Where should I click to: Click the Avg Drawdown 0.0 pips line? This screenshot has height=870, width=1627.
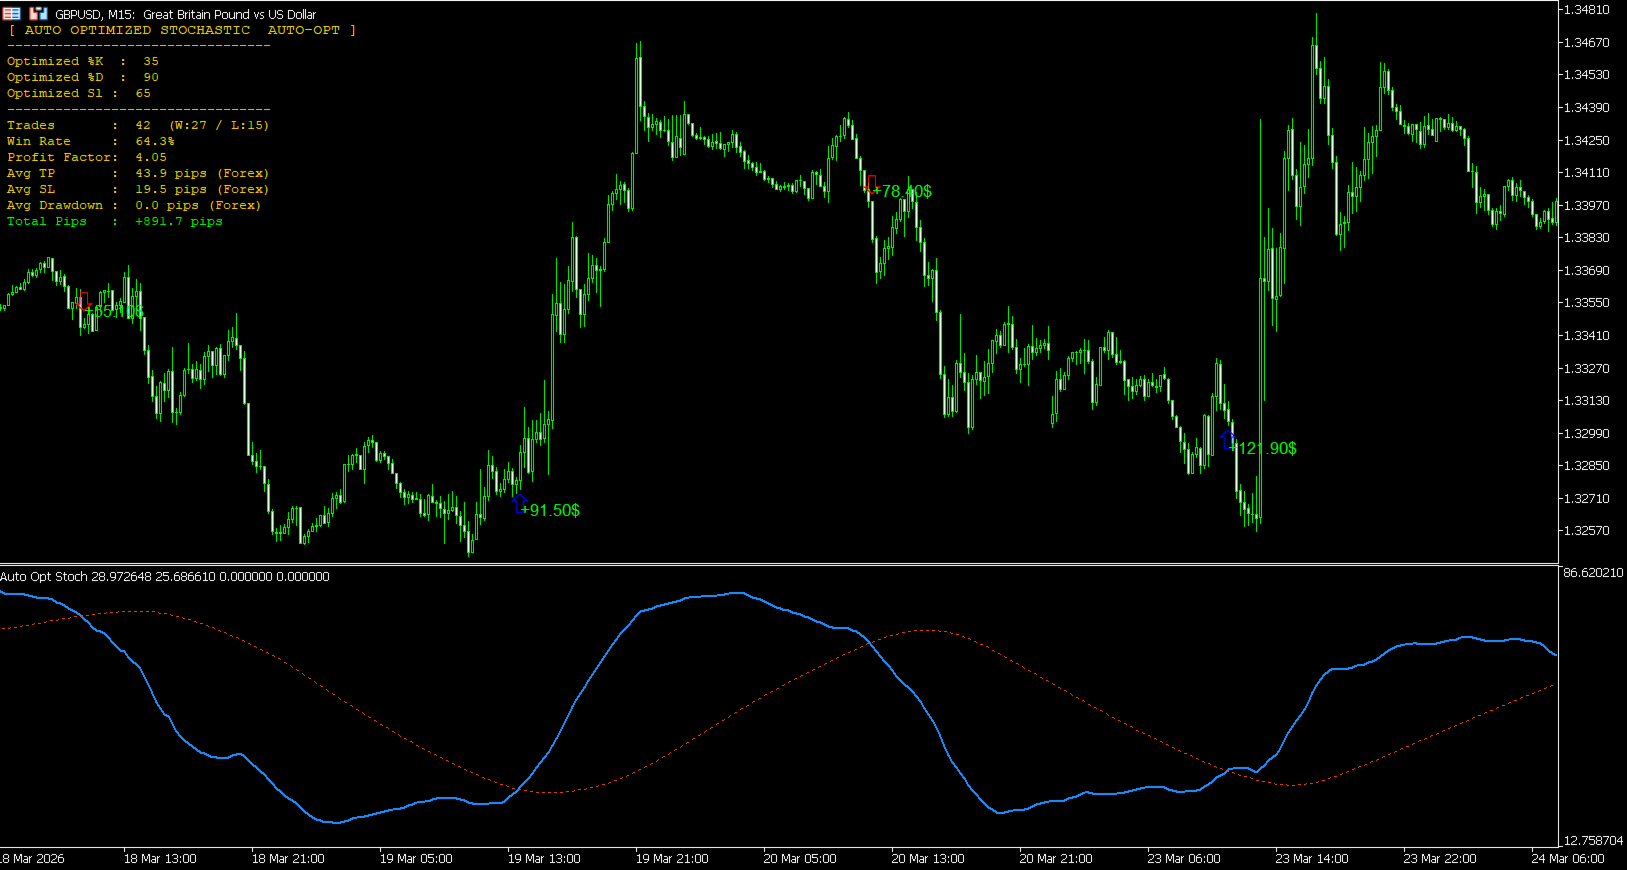tap(134, 205)
